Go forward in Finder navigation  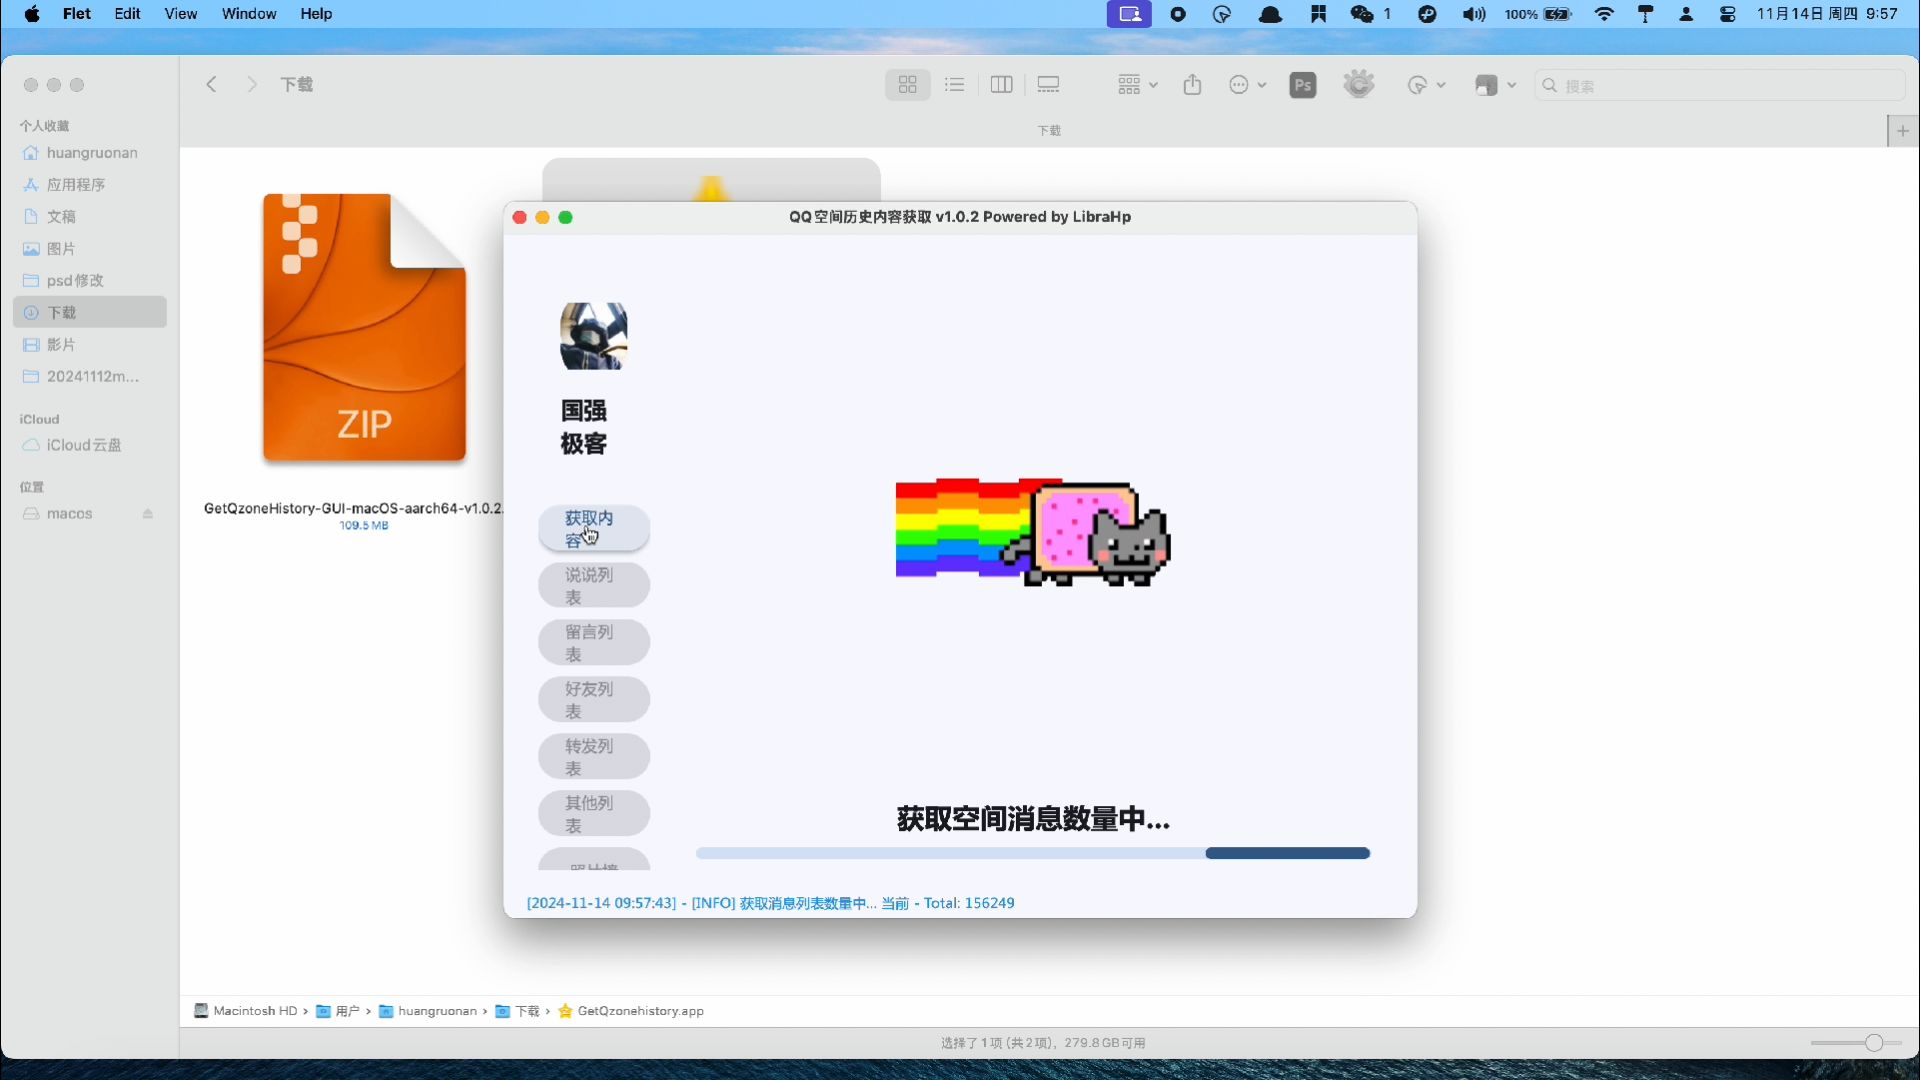[x=252, y=85]
